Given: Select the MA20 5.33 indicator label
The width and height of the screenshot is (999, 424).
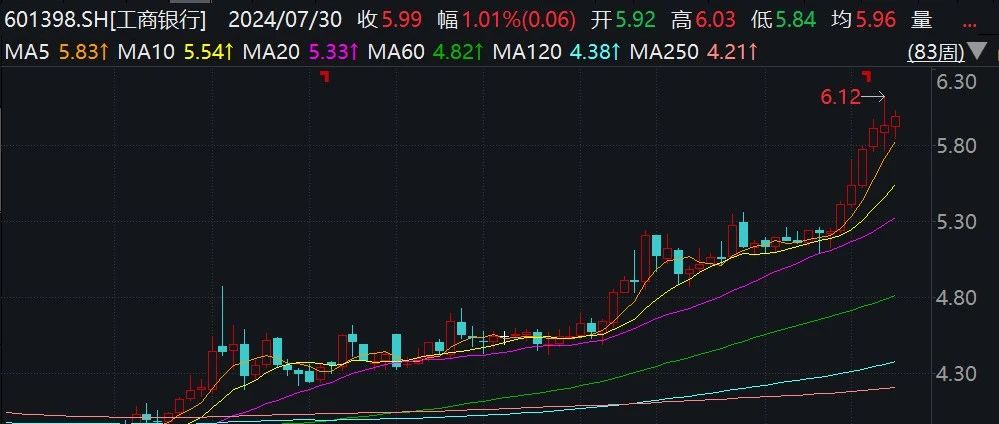Looking at the screenshot, I should pos(301,52).
